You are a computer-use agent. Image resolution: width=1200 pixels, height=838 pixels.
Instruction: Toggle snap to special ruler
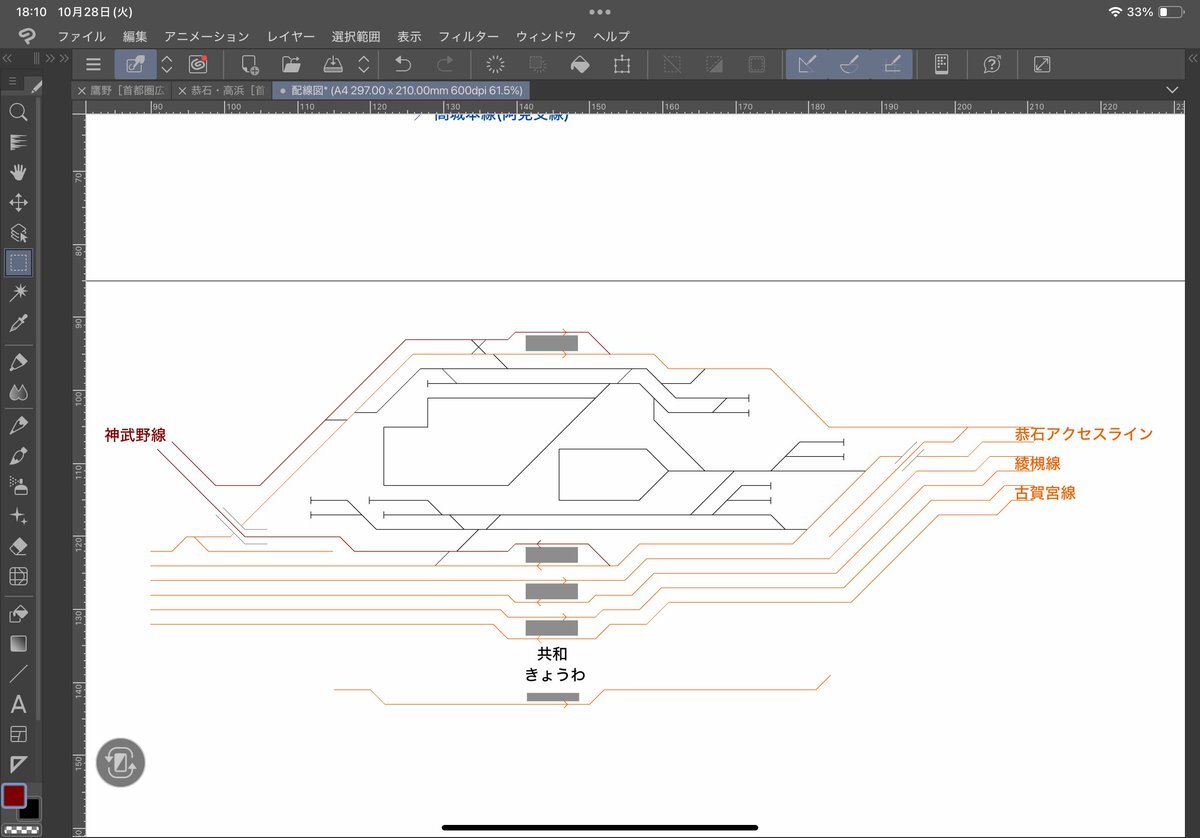850,65
